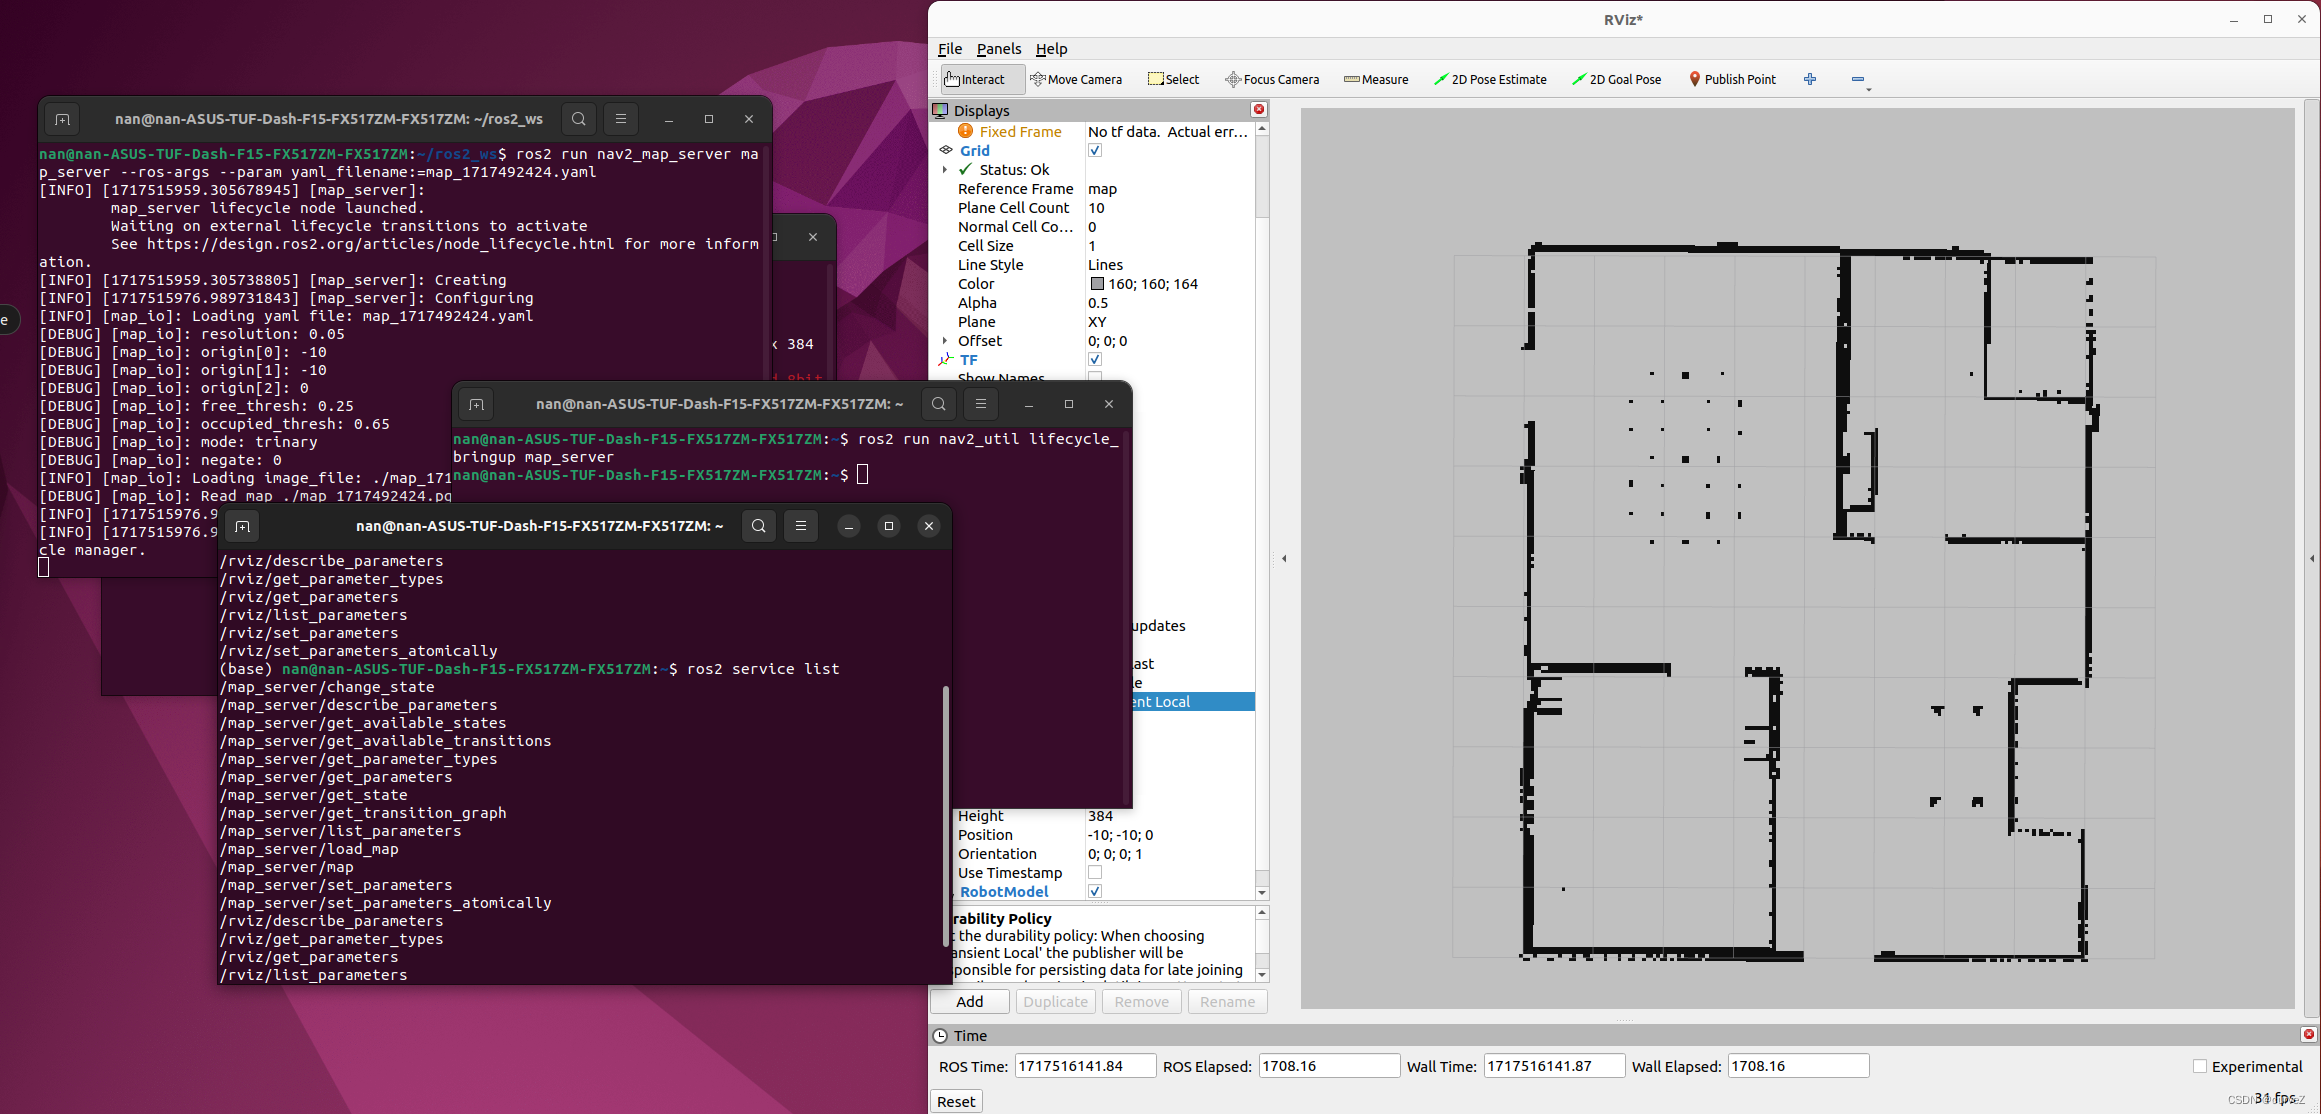This screenshot has width=2321, height=1114.
Task: Activate the Publish Point tool
Action: coord(1732,79)
